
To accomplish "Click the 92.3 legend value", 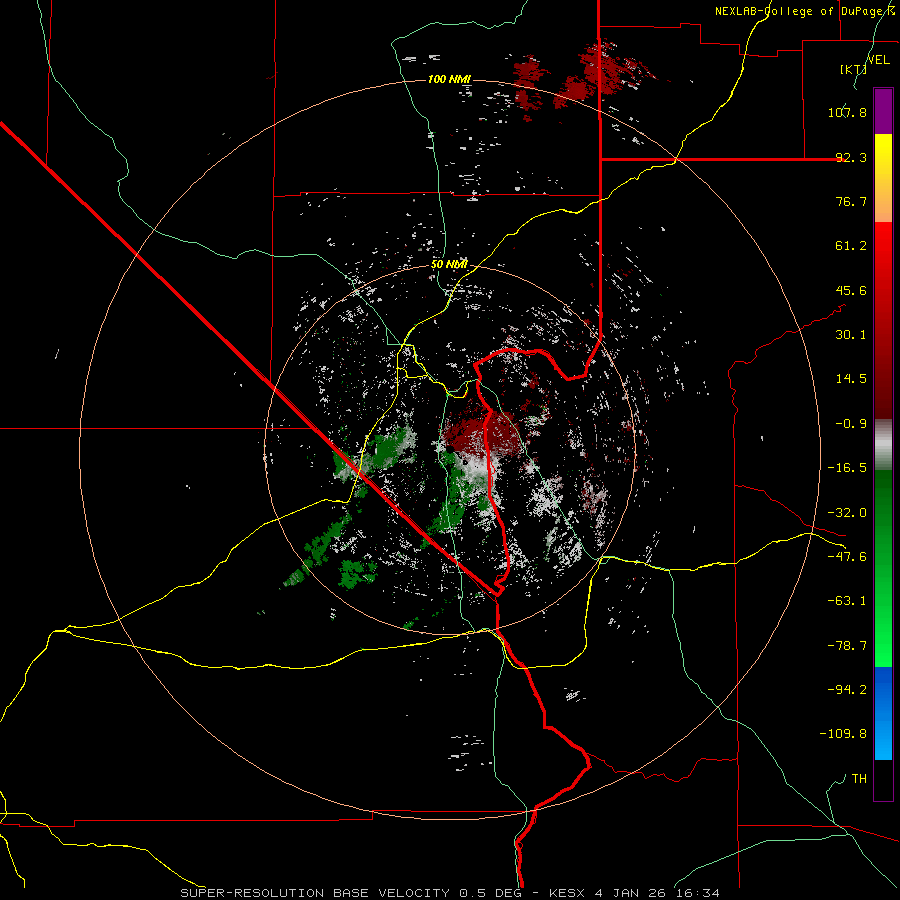I will point(851,157).
